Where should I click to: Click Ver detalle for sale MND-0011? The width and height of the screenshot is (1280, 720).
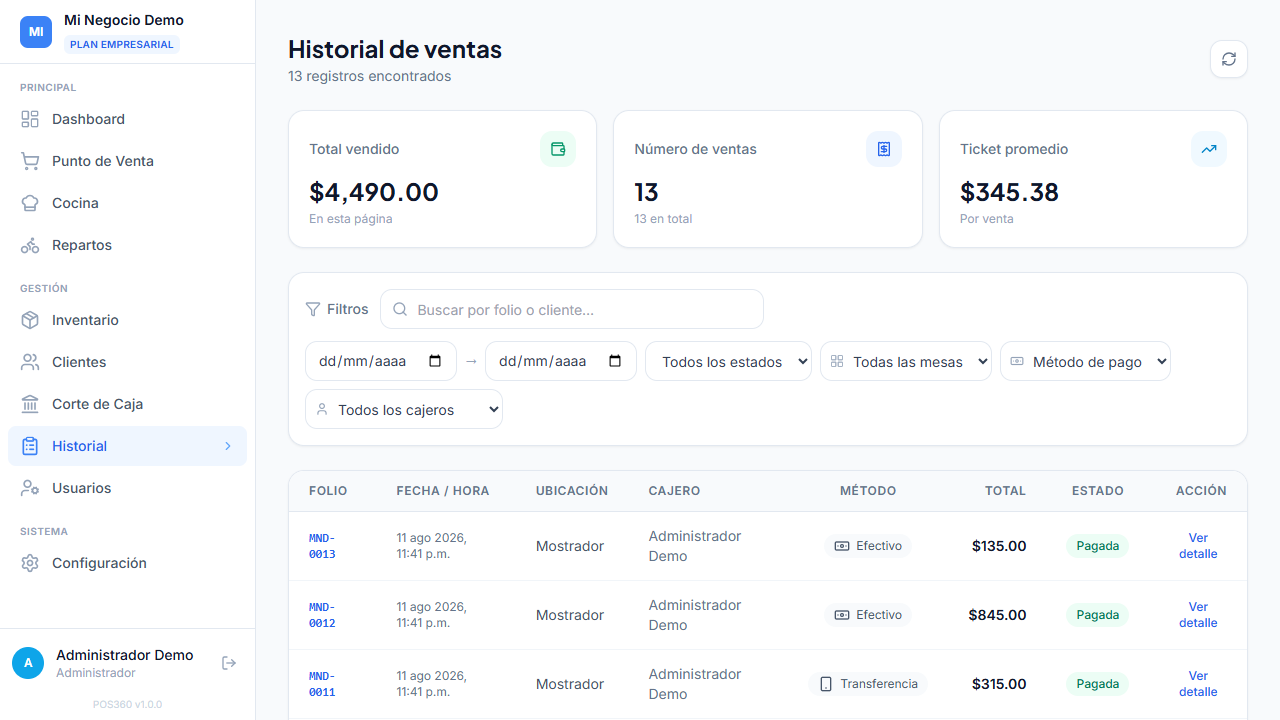pyautogui.click(x=1198, y=684)
